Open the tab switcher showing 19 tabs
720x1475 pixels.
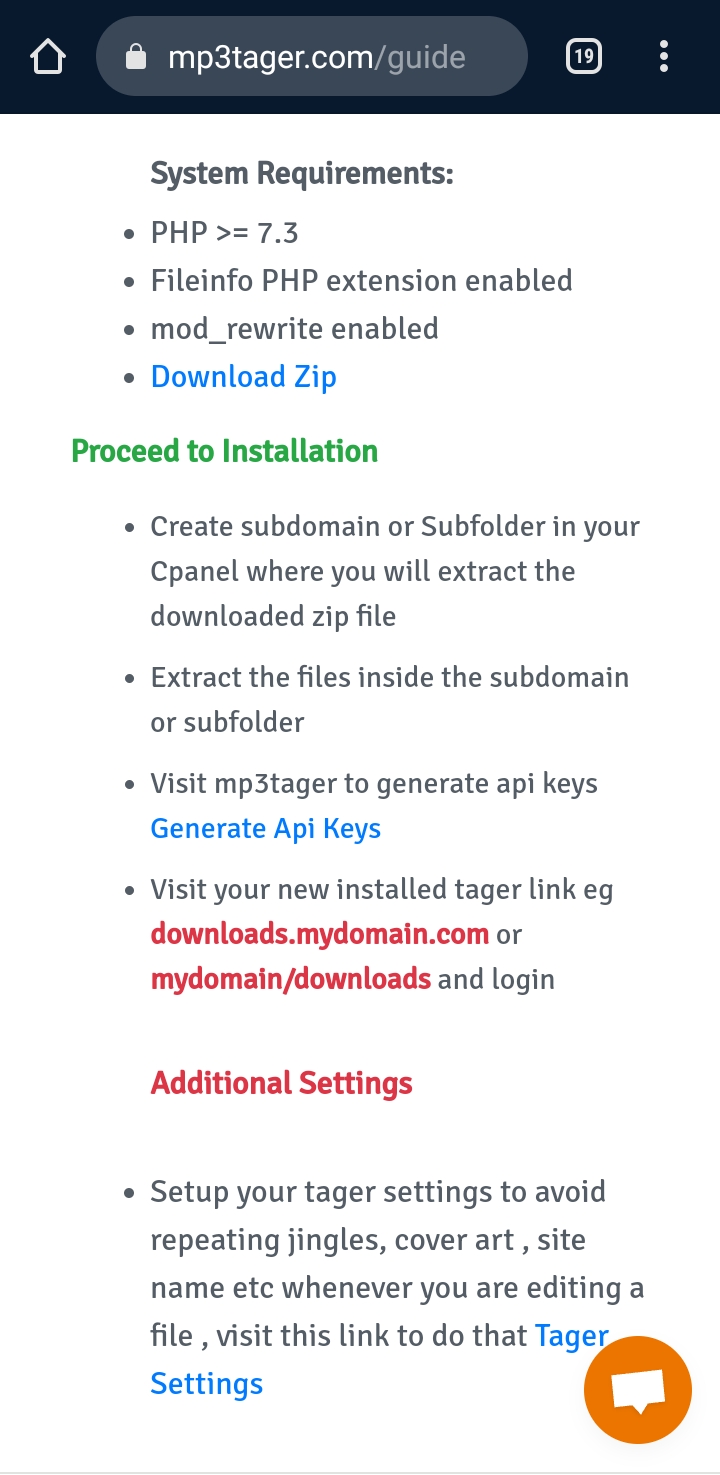pyautogui.click(x=584, y=57)
